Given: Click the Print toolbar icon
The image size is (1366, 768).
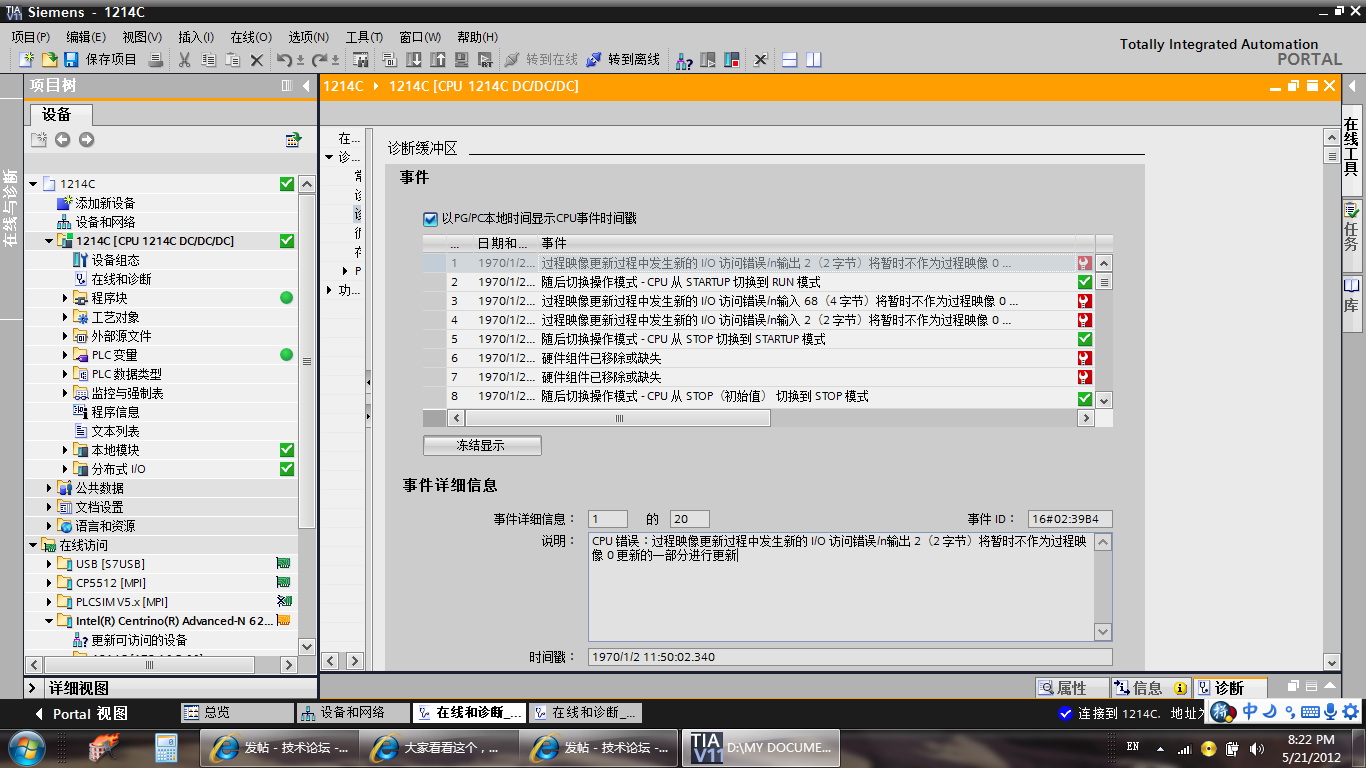Looking at the screenshot, I should [x=155, y=60].
